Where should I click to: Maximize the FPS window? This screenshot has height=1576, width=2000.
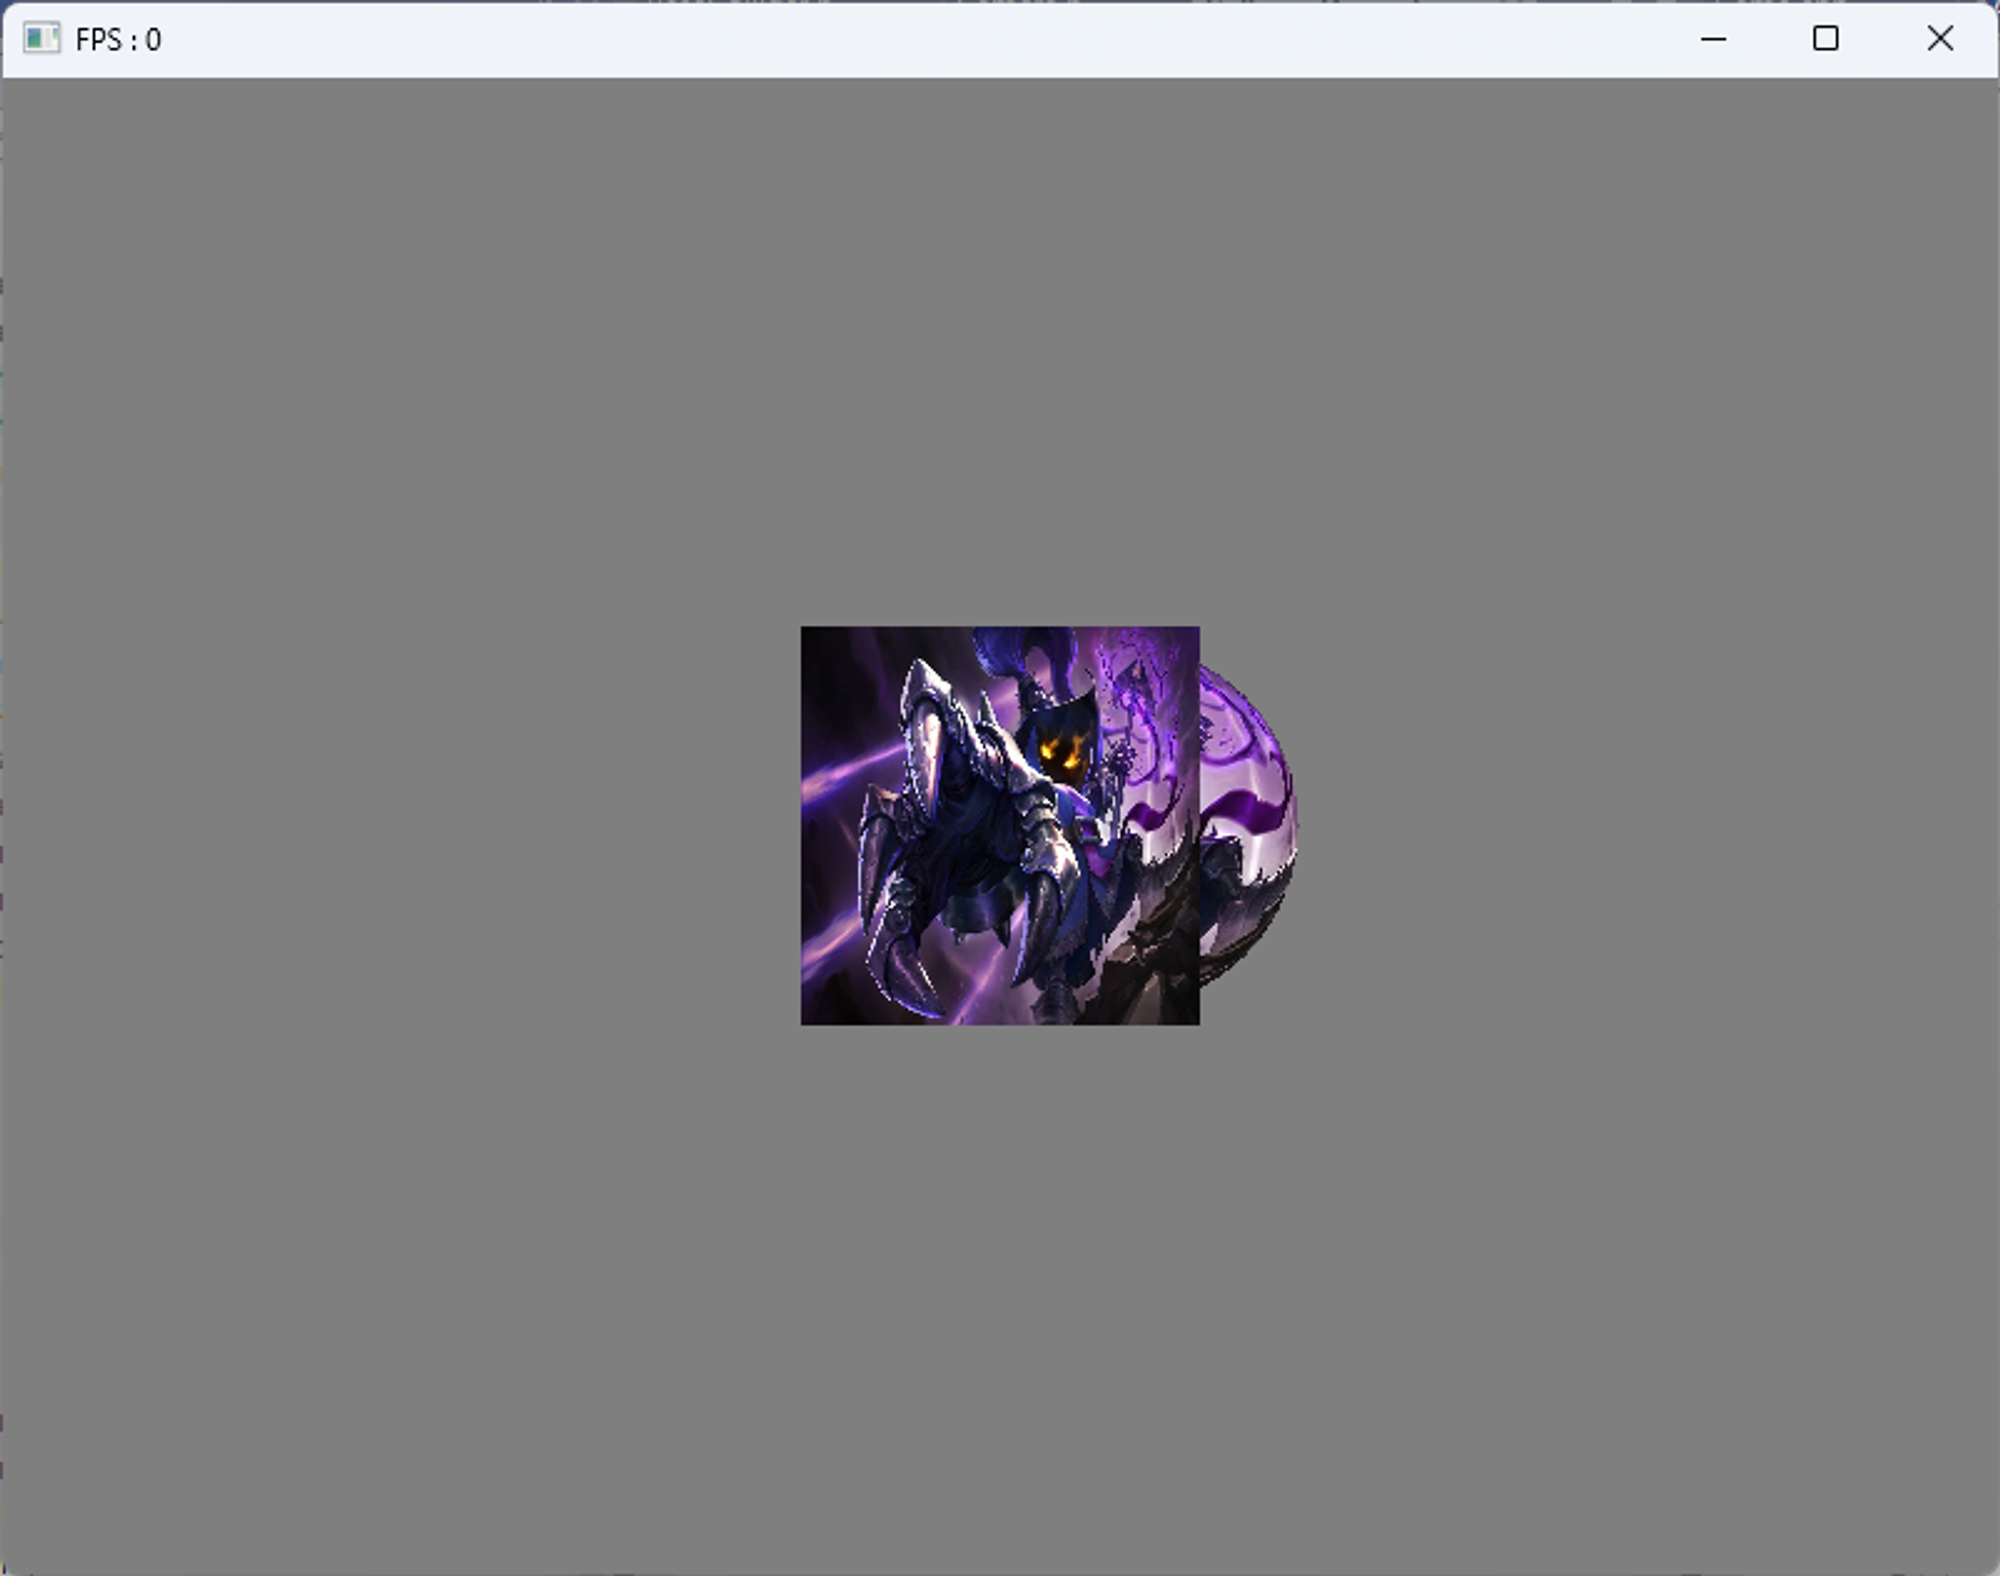(x=1825, y=39)
